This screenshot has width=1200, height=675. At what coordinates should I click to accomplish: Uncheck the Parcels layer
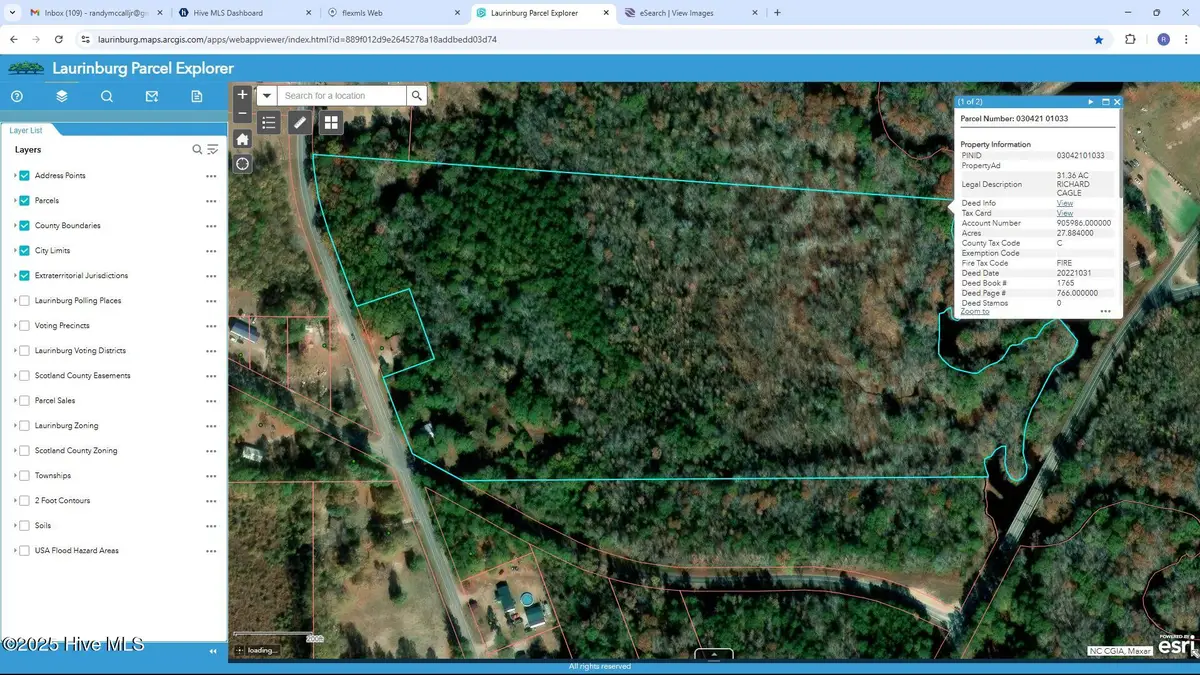pyautogui.click(x=24, y=200)
